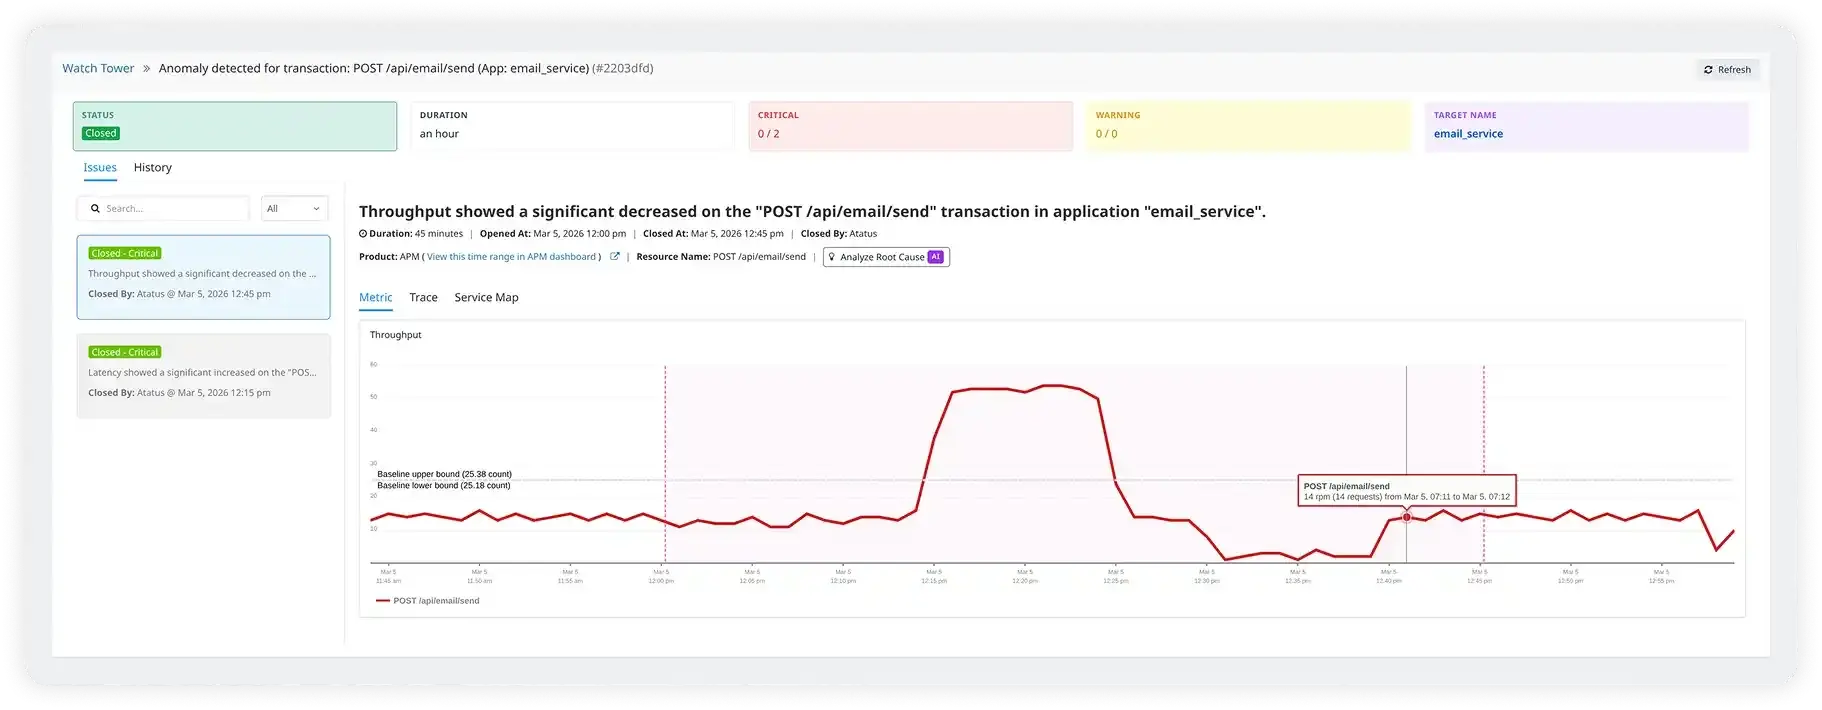Toggle the POST /api/email/send legend line swatch
This screenshot has width=1822, height=710.
point(382,601)
